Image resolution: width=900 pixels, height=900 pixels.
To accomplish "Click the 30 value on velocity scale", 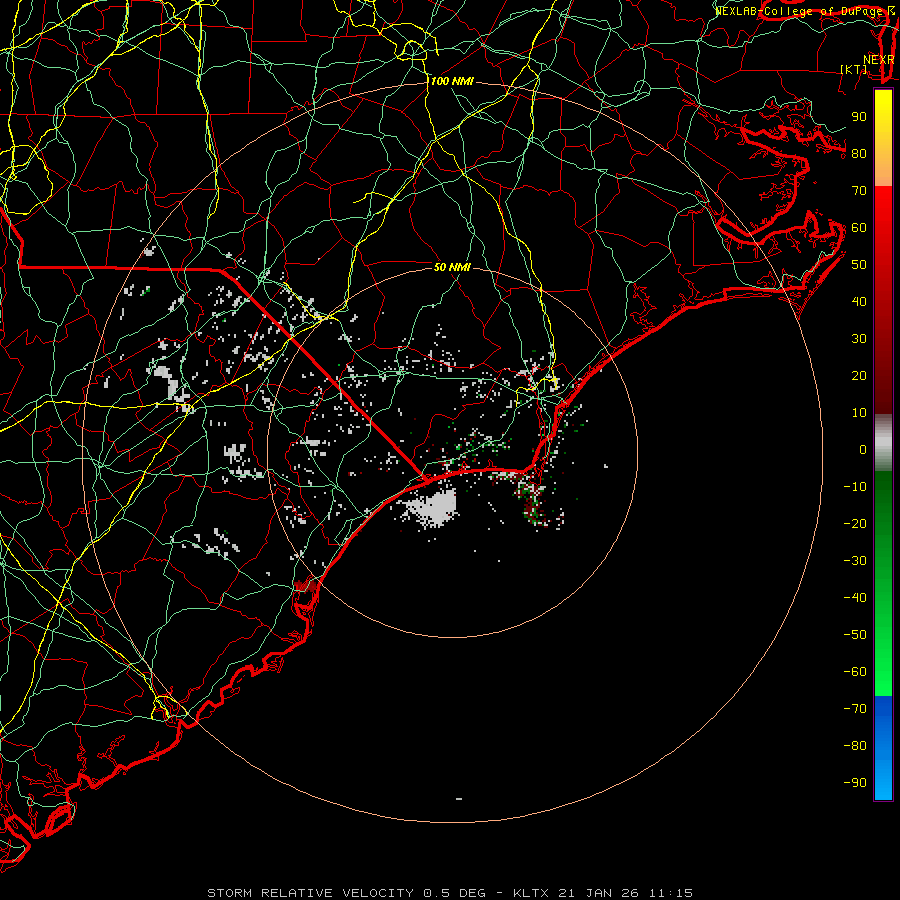I will [x=859, y=339].
